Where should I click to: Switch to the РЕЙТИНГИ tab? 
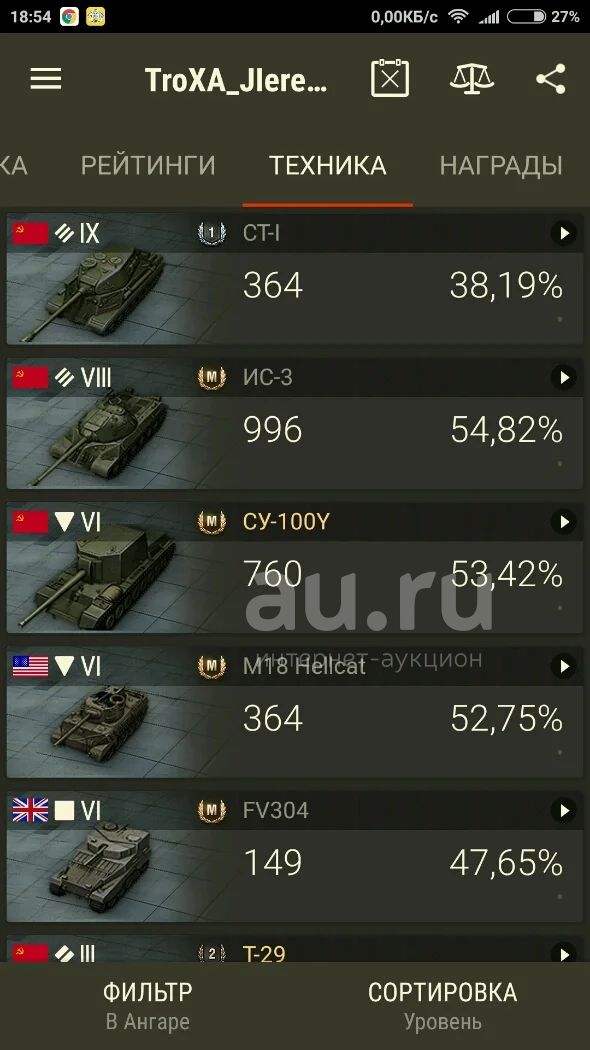[x=148, y=165]
